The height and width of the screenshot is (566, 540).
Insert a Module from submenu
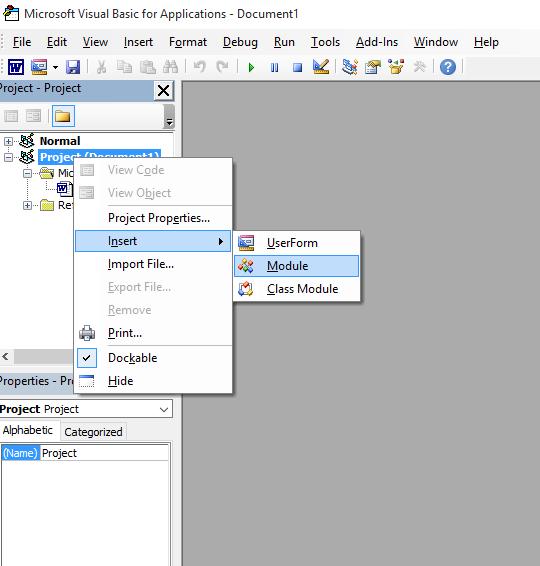(x=297, y=266)
